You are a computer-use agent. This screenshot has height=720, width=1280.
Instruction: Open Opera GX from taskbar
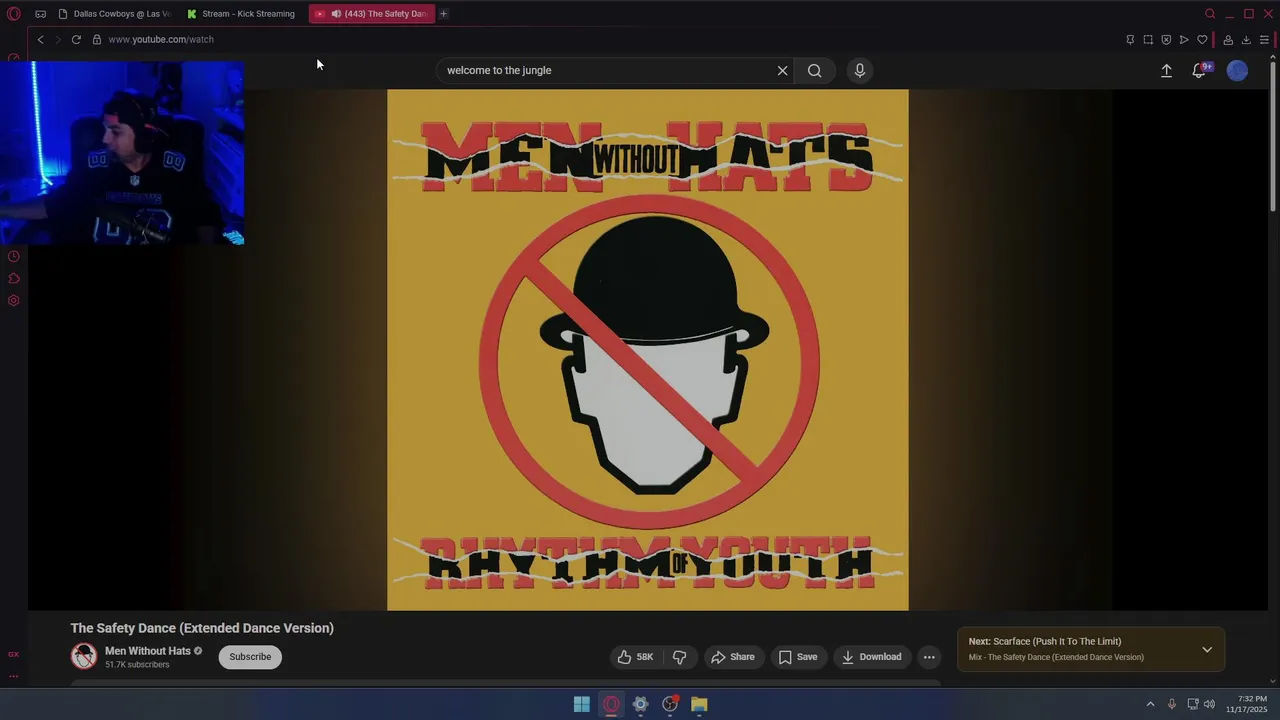(611, 705)
